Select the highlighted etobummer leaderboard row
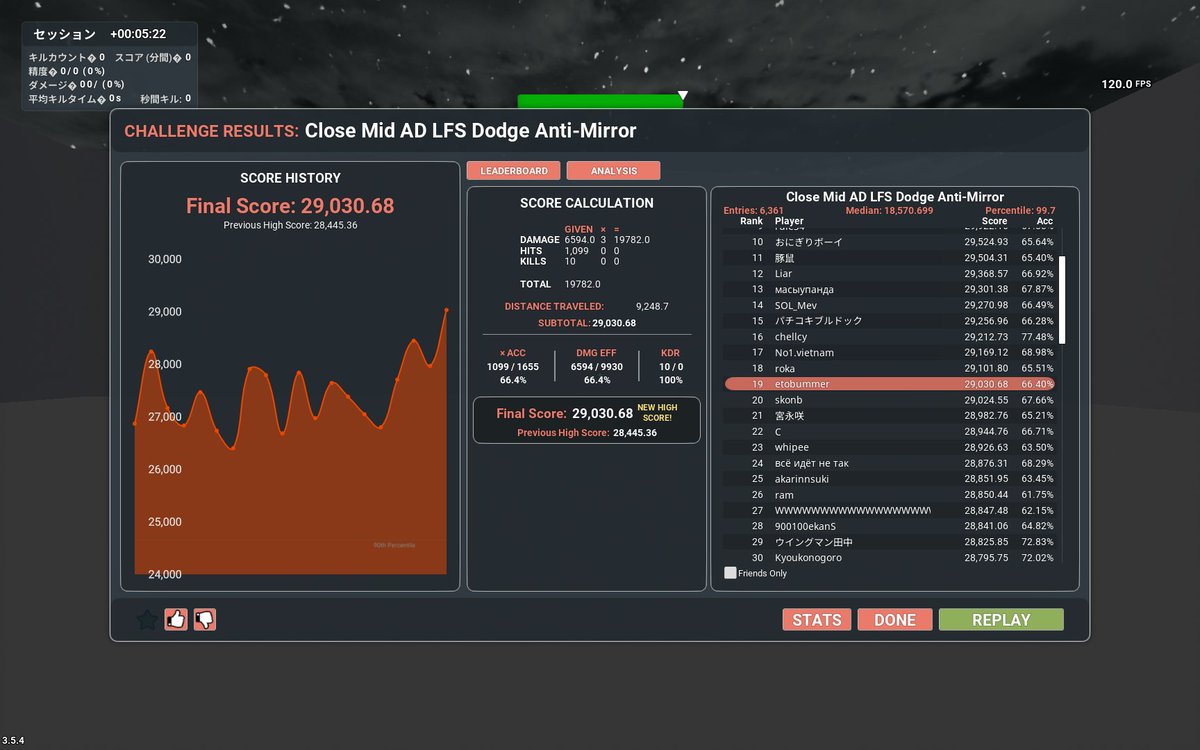This screenshot has width=1200, height=750. point(890,384)
